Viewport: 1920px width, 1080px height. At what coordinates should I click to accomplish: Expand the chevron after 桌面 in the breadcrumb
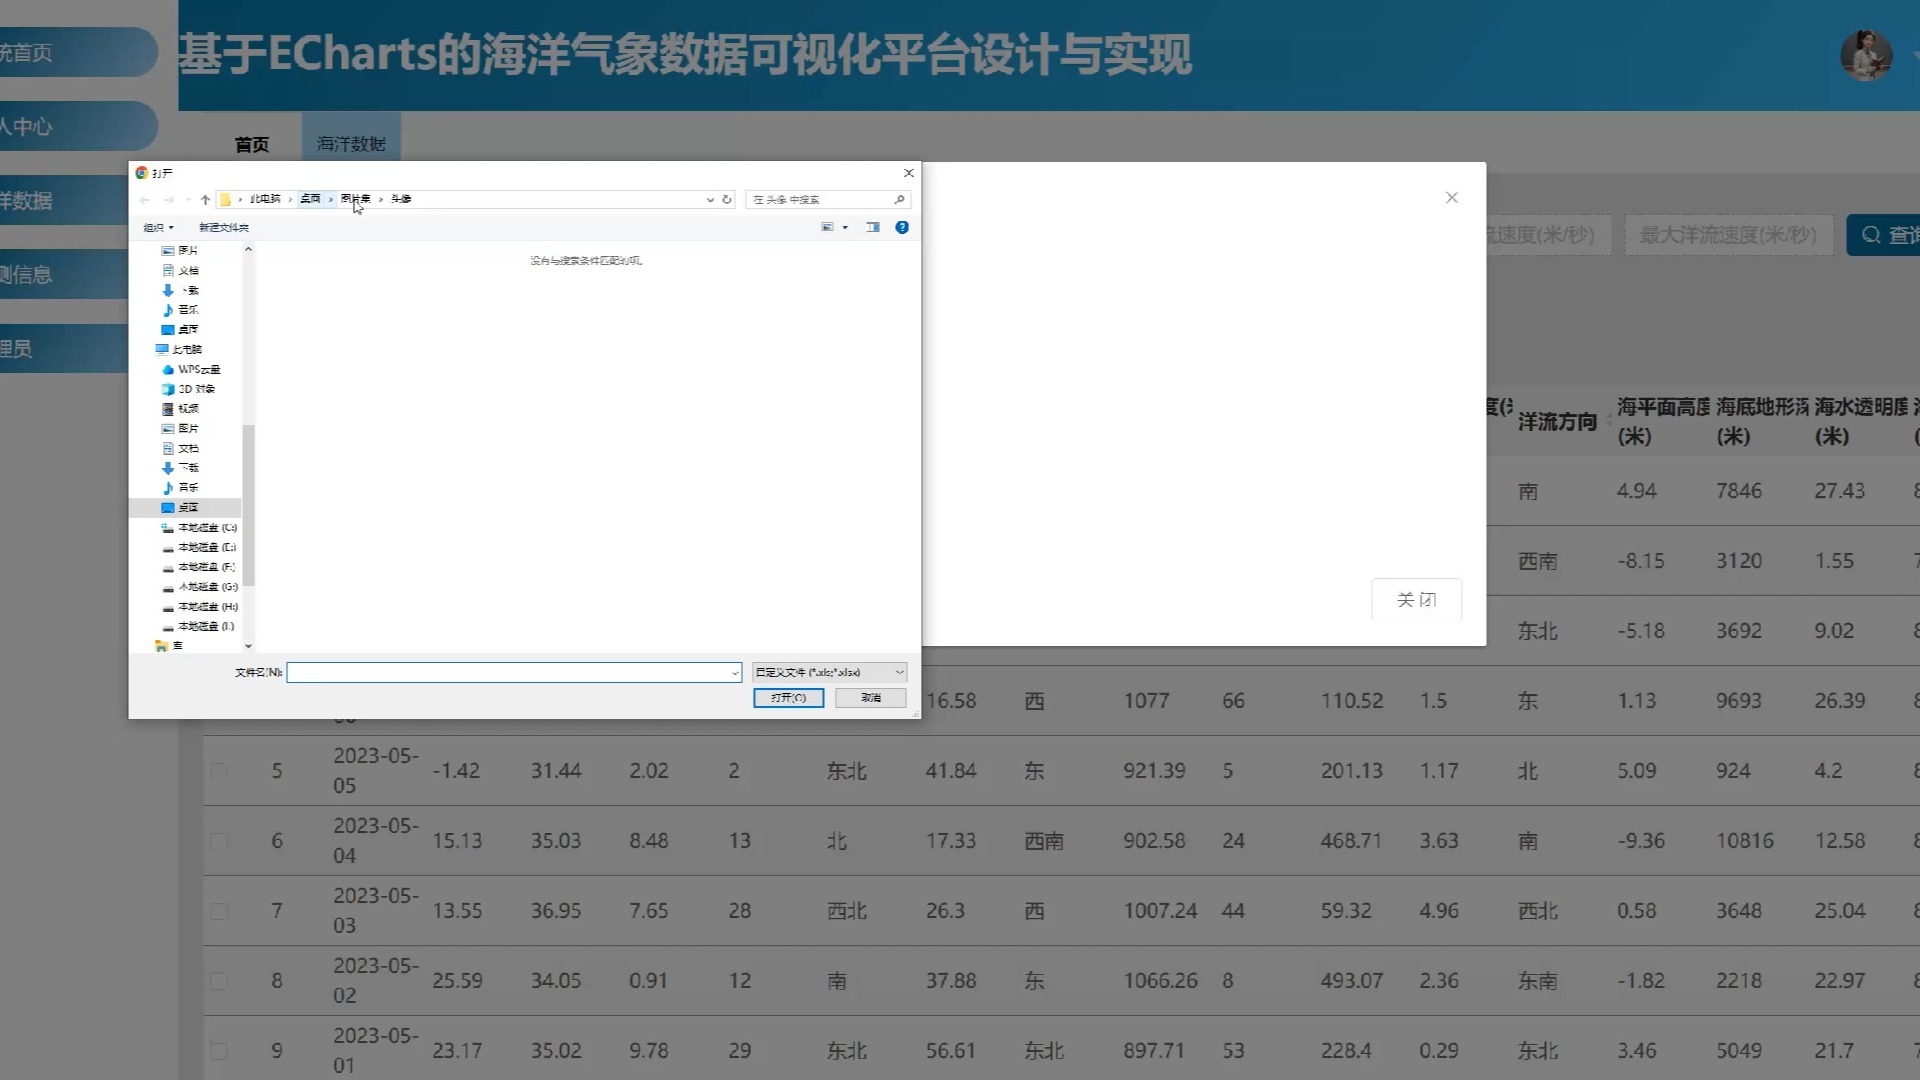pos(330,200)
